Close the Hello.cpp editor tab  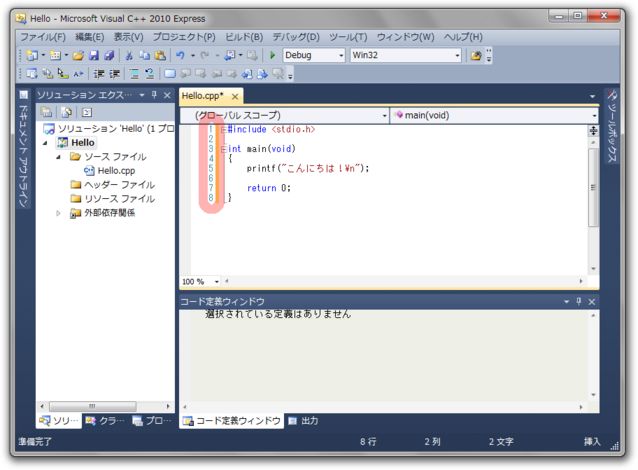tap(235, 96)
